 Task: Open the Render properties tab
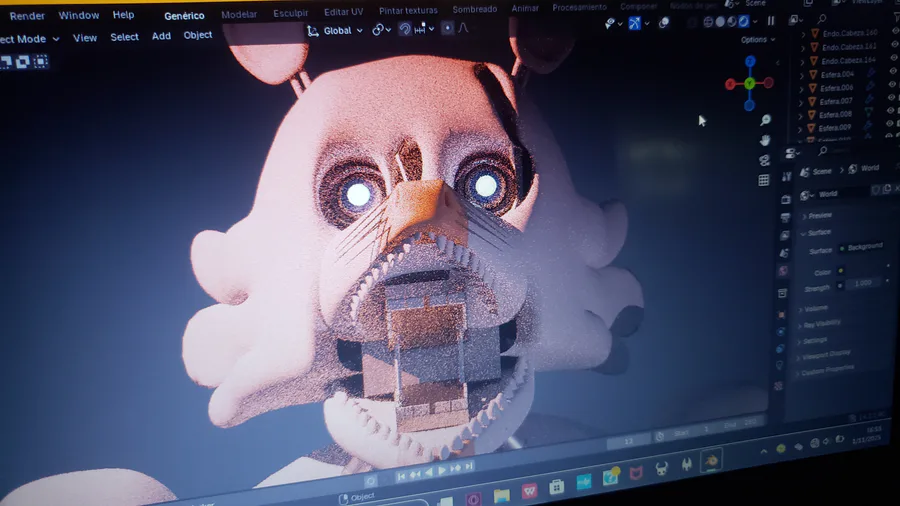[x=786, y=199]
